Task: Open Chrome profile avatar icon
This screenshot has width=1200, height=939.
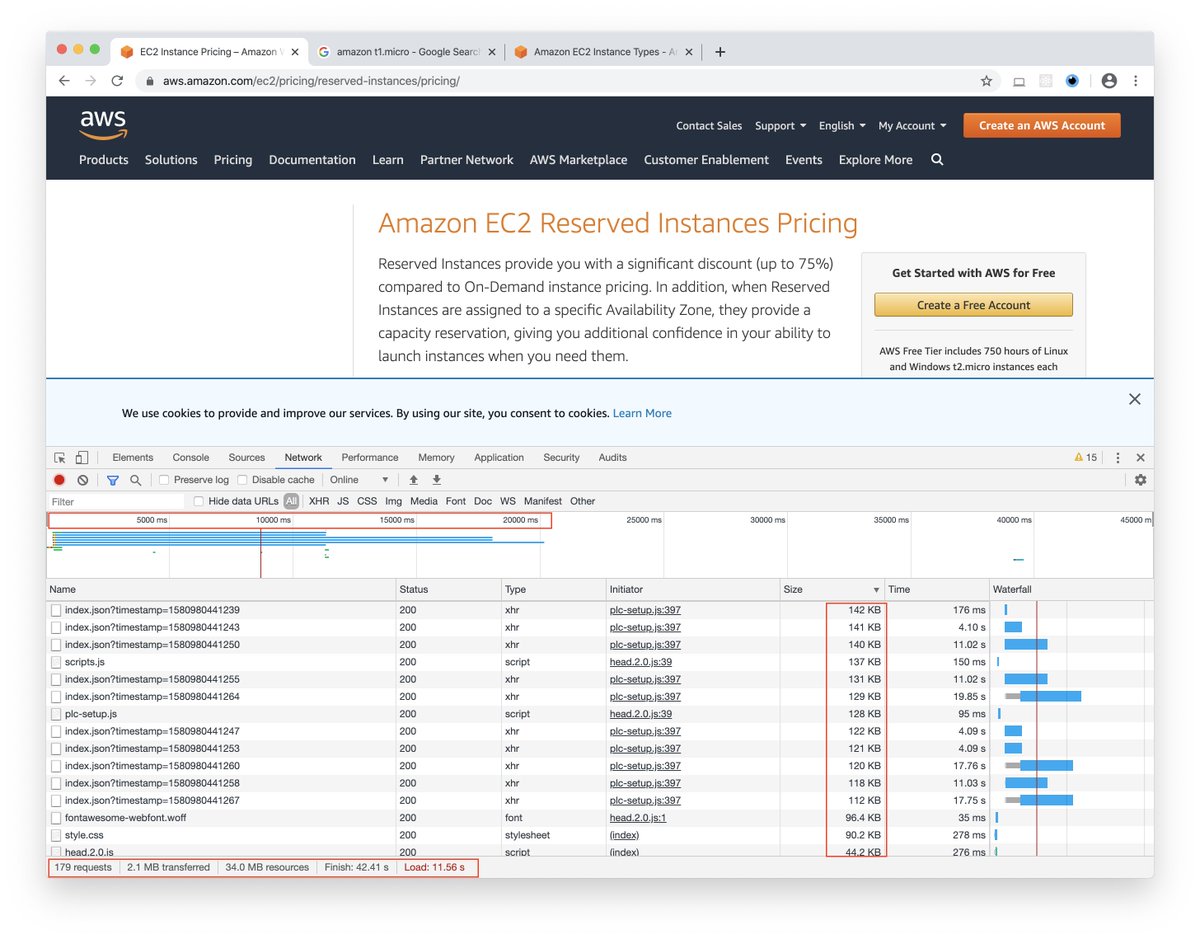Action: click(1108, 81)
